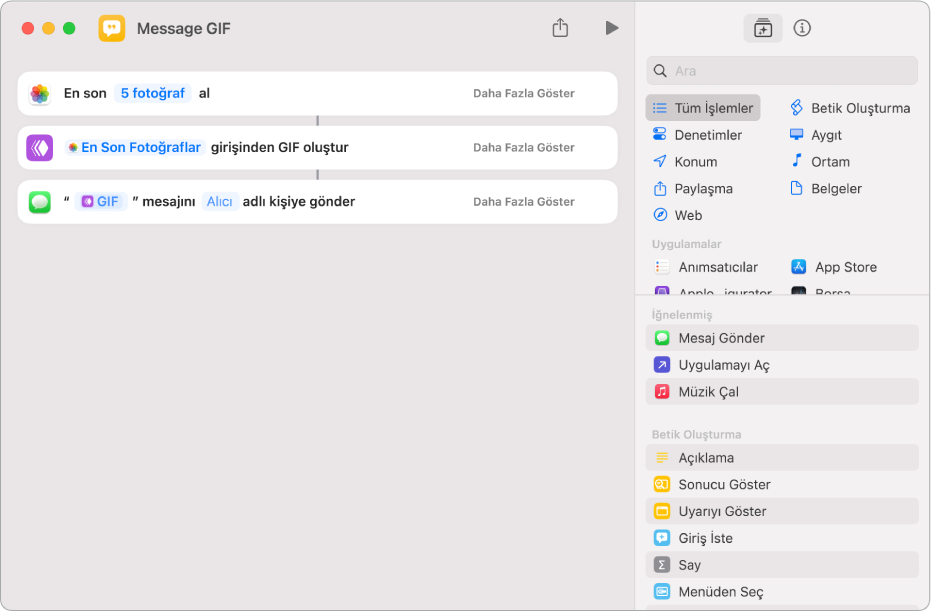Screen dimensions: 931x612
Task: Add the Uyarıyı Göster action
Action: click(x=782, y=511)
